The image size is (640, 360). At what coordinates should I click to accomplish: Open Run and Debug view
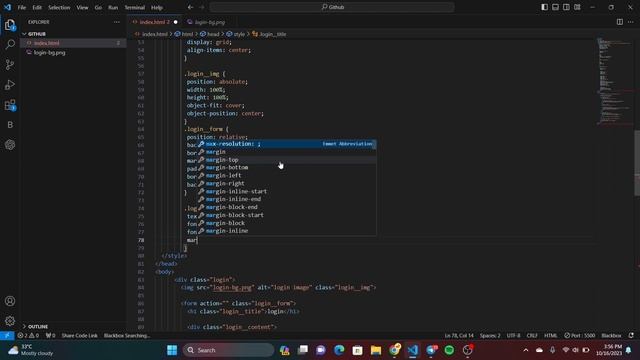[10, 84]
